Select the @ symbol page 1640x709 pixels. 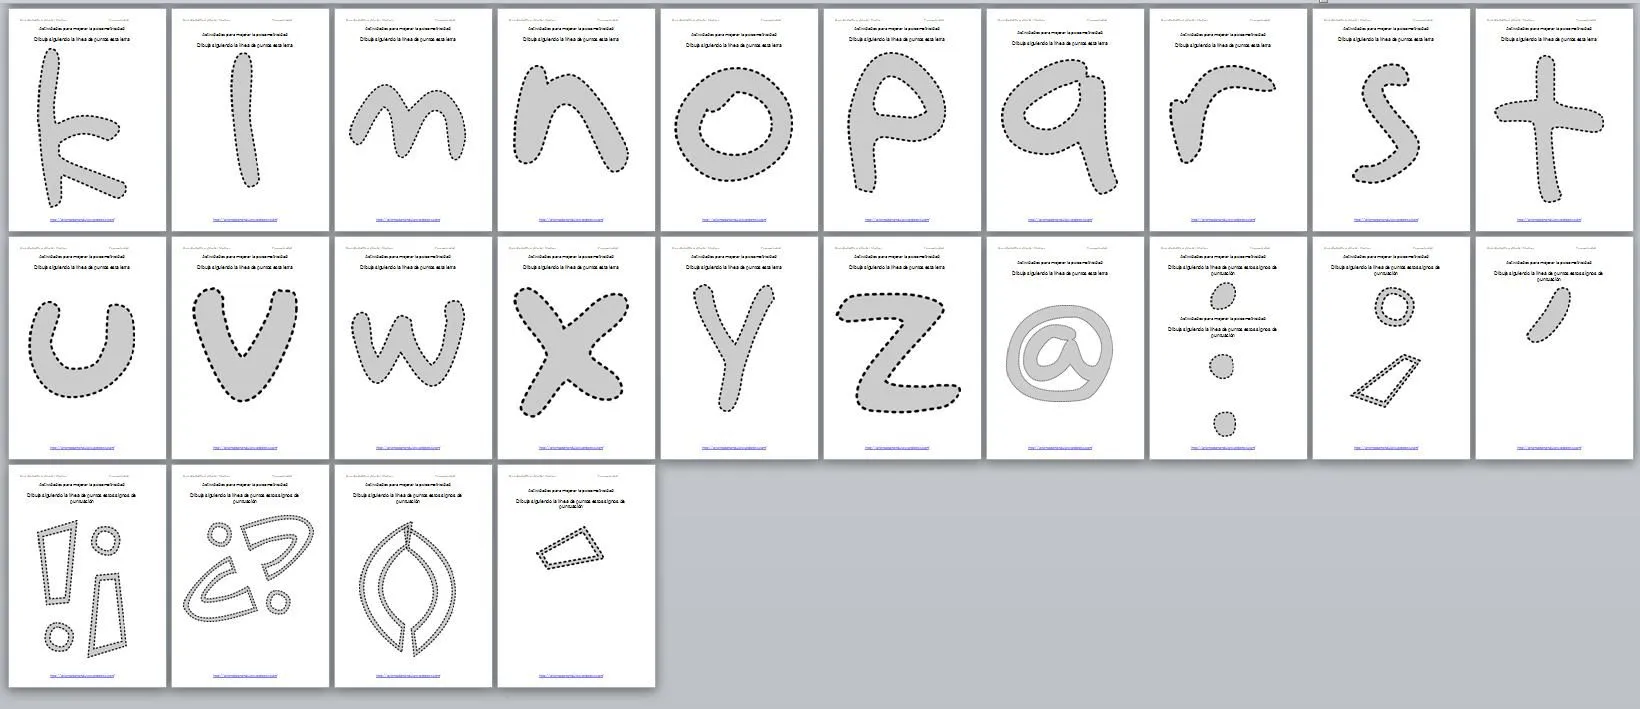pyautogui.click(x=1065, y=347)
